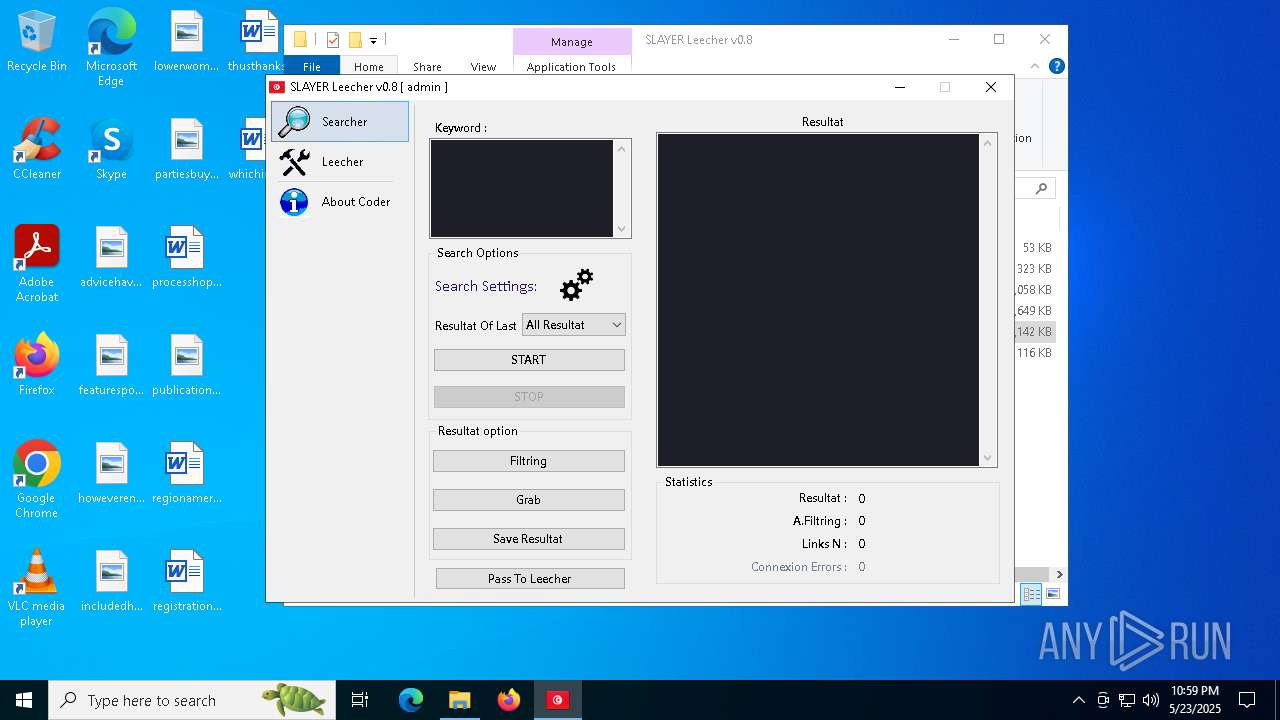
Task: Click inside the Keyword text box
Action: 521,188
